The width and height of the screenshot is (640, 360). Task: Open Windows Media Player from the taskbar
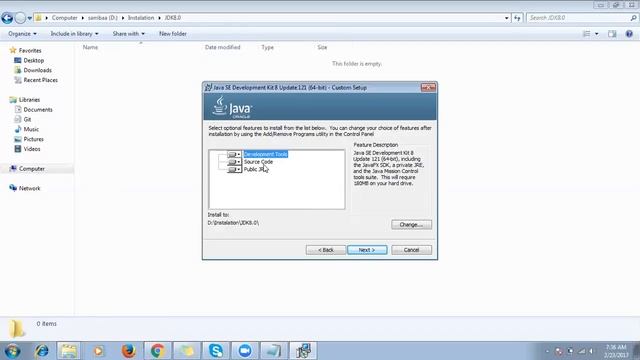(x=98, y=351)
